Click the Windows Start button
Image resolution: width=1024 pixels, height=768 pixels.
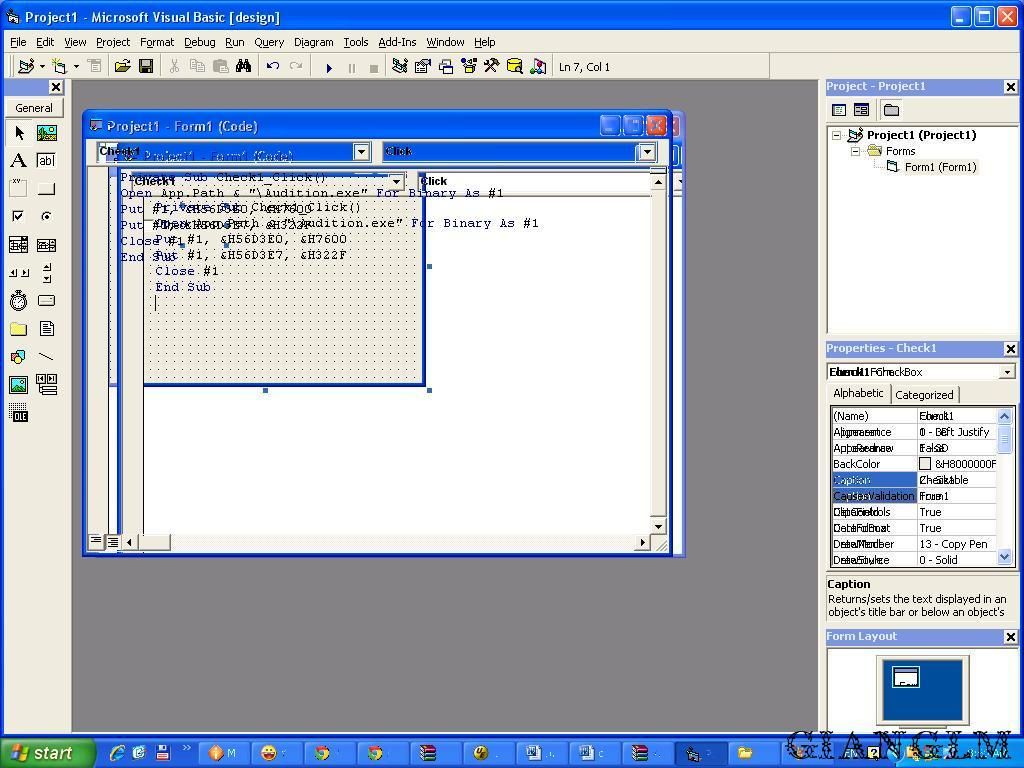click(x=47, y=753)
